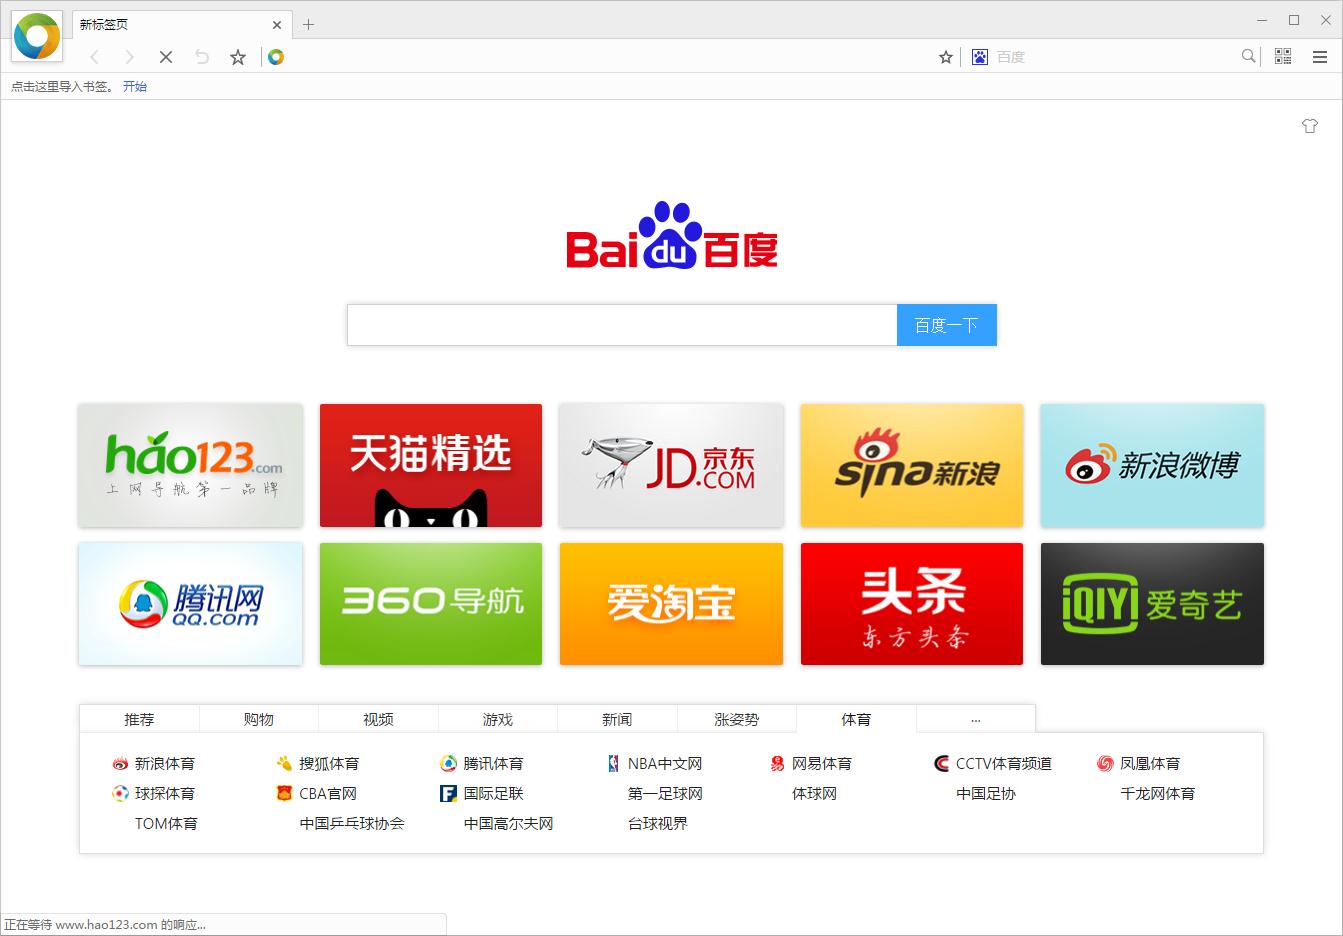This screenshot has height=936, width=1343.
Task: Open the 台球视界 link
Action: 657,823
